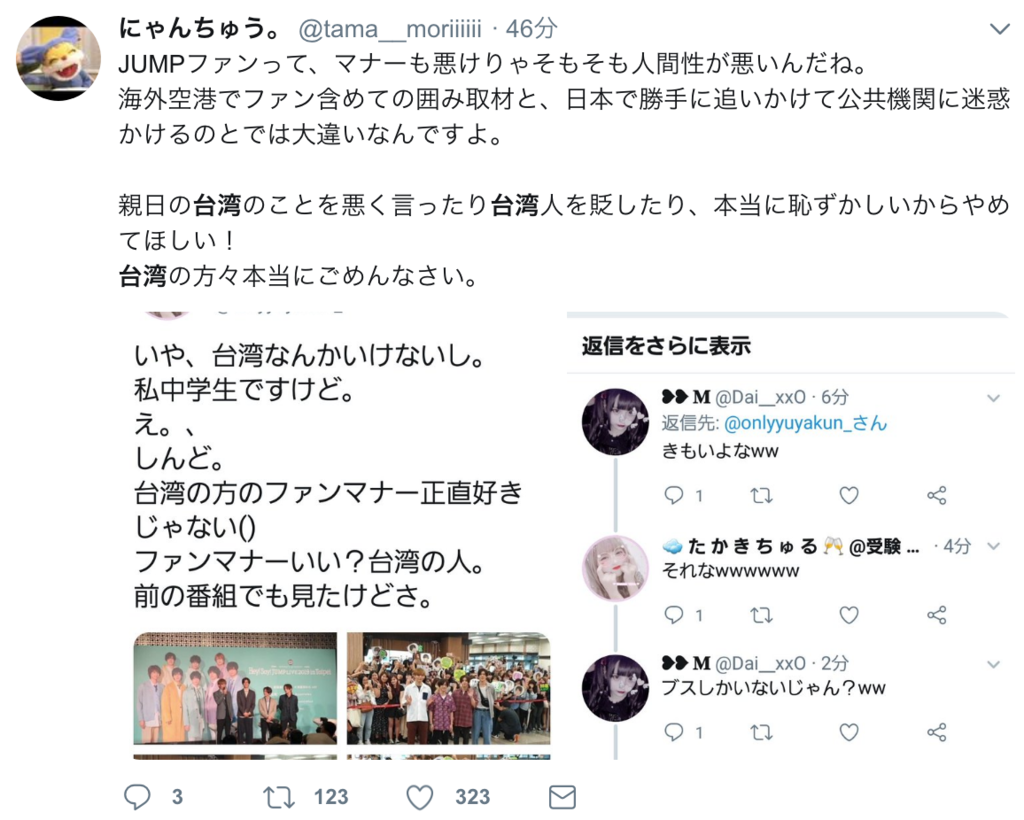
Task: Like the それなwwwwww reply
Action: pos(848,615)
